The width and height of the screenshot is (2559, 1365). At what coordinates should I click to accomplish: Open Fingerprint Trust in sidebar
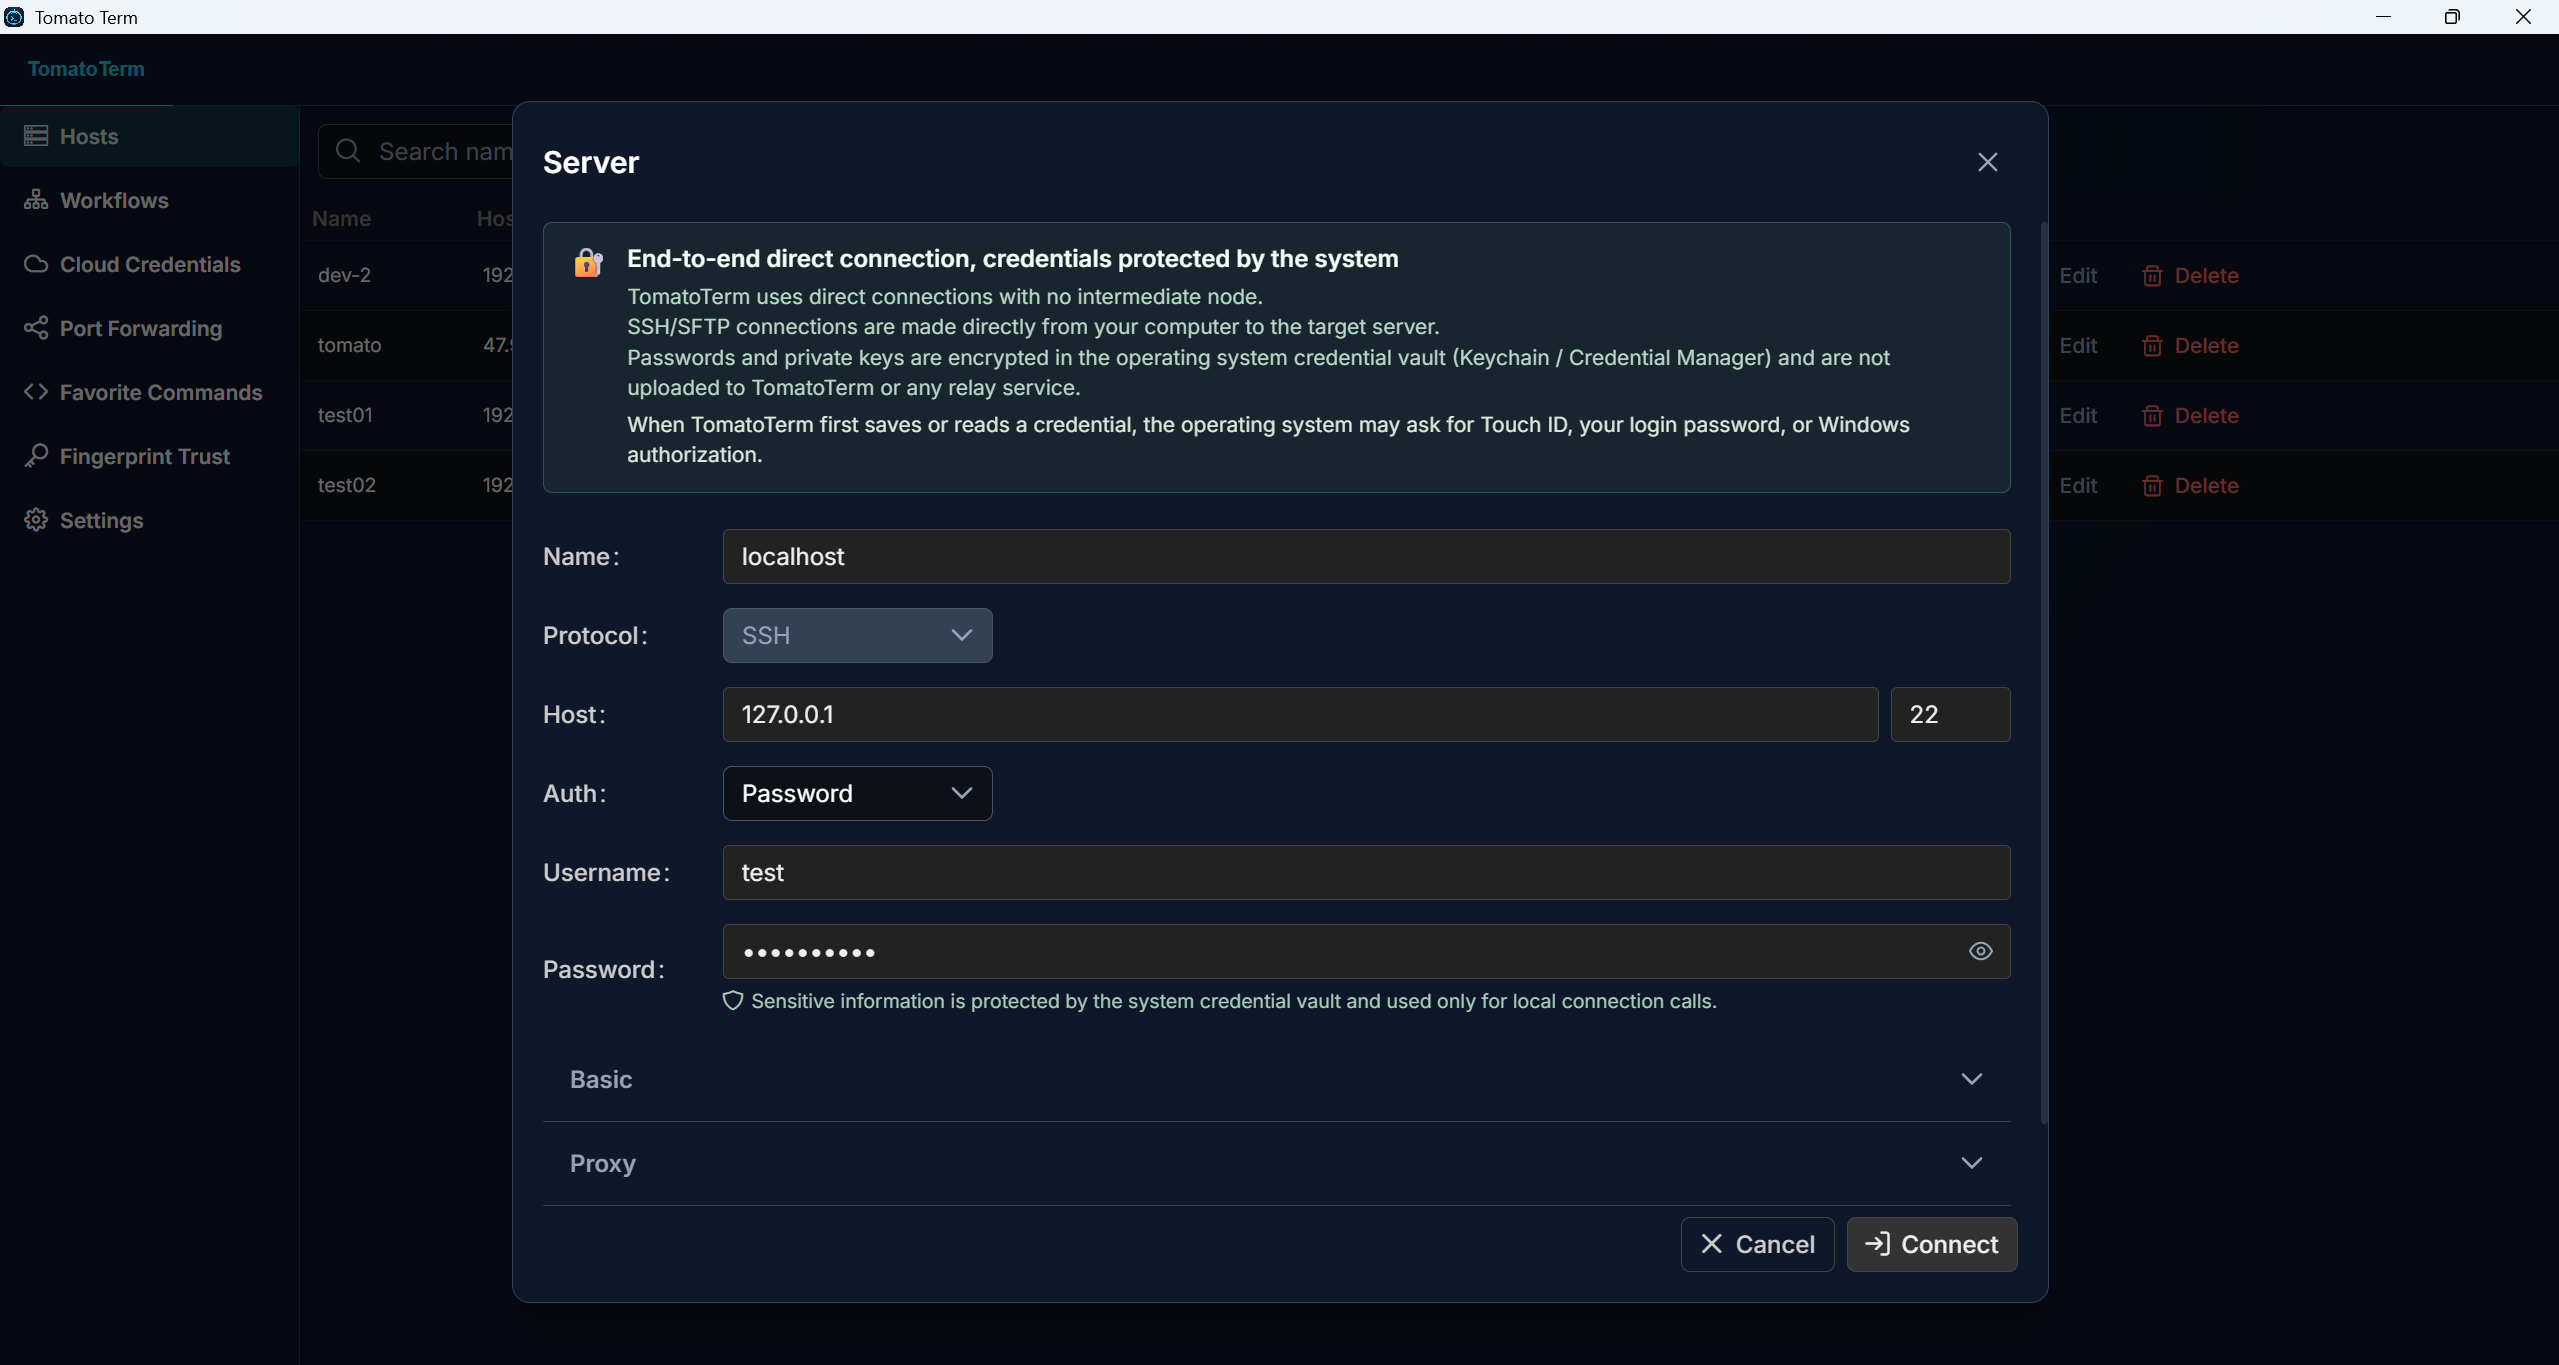(x=150, y=456)
